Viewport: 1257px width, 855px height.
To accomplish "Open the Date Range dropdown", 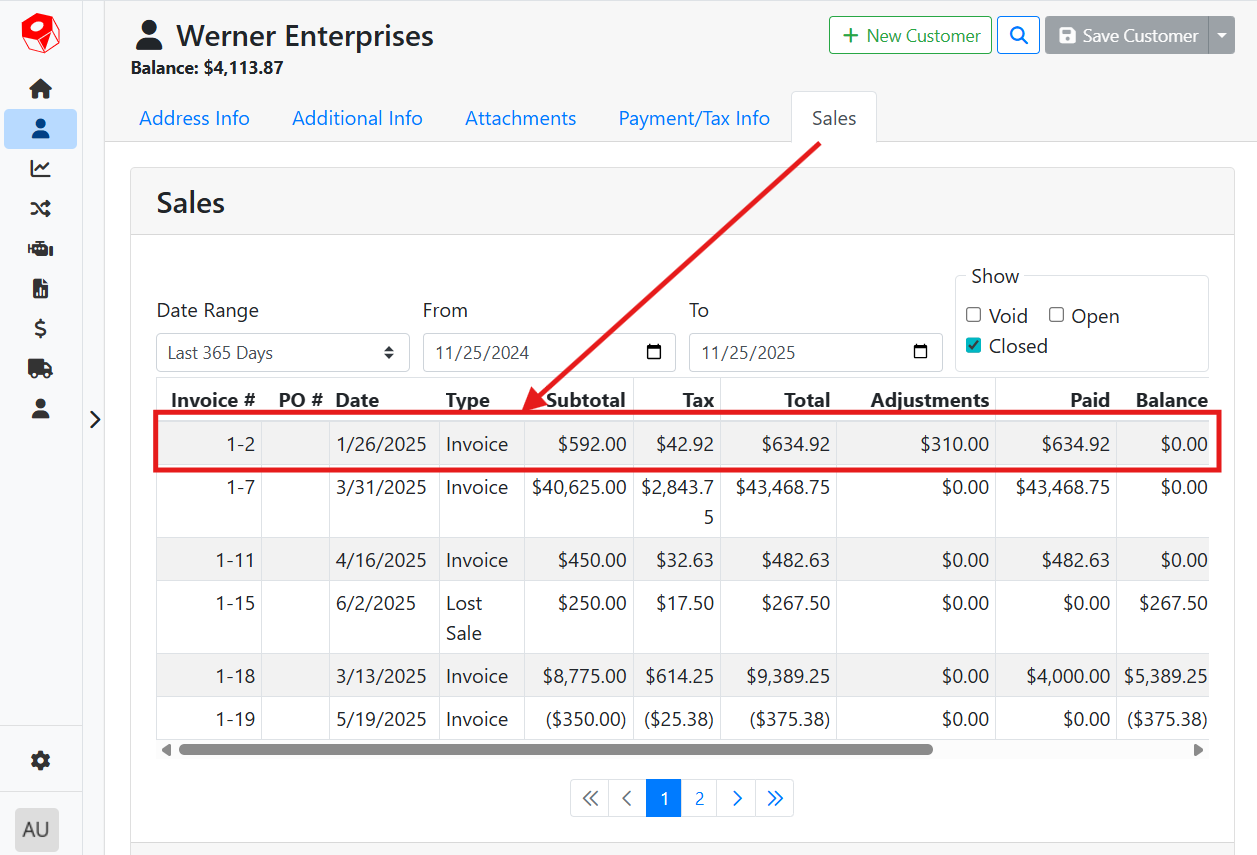I will [x=282, y=353].
